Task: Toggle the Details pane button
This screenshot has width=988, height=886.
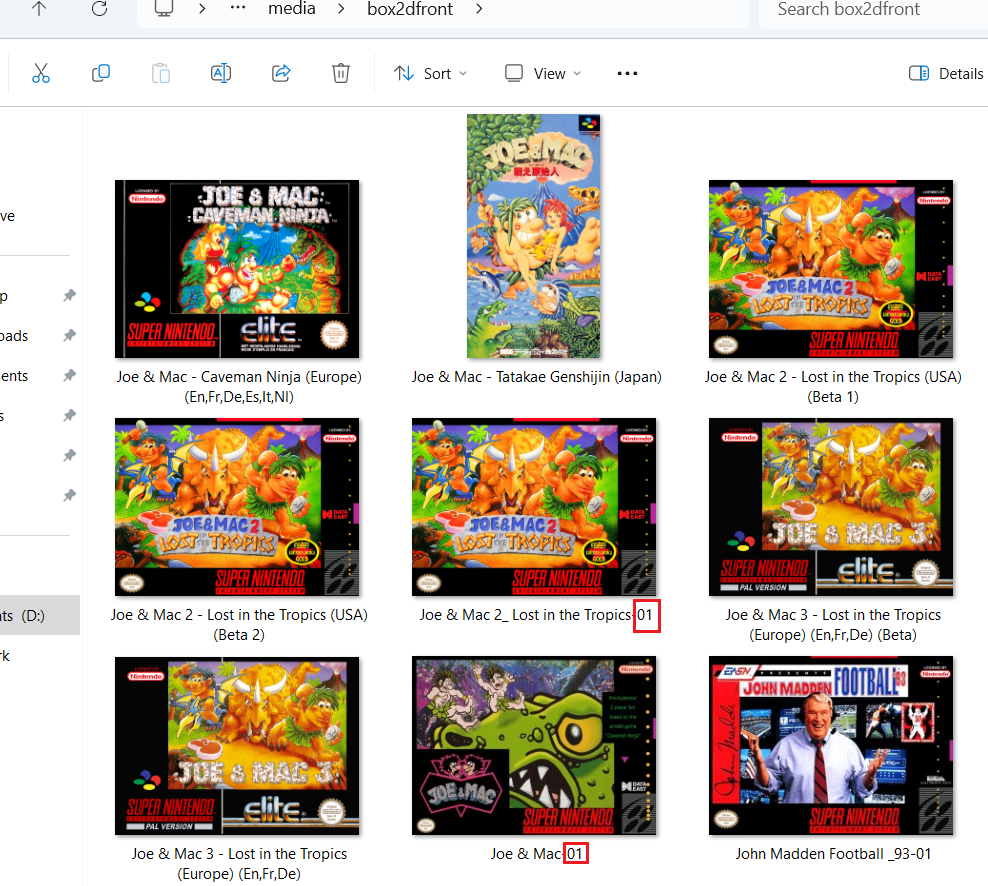Action: (945, 74)
